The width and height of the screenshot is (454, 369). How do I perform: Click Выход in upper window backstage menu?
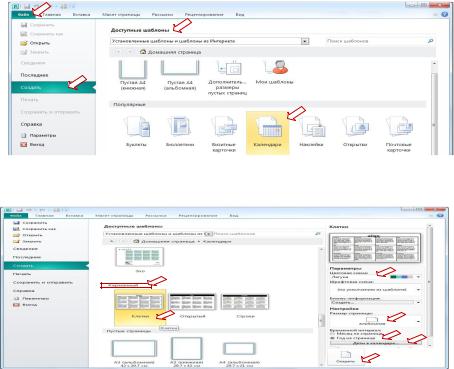point(32,144)
